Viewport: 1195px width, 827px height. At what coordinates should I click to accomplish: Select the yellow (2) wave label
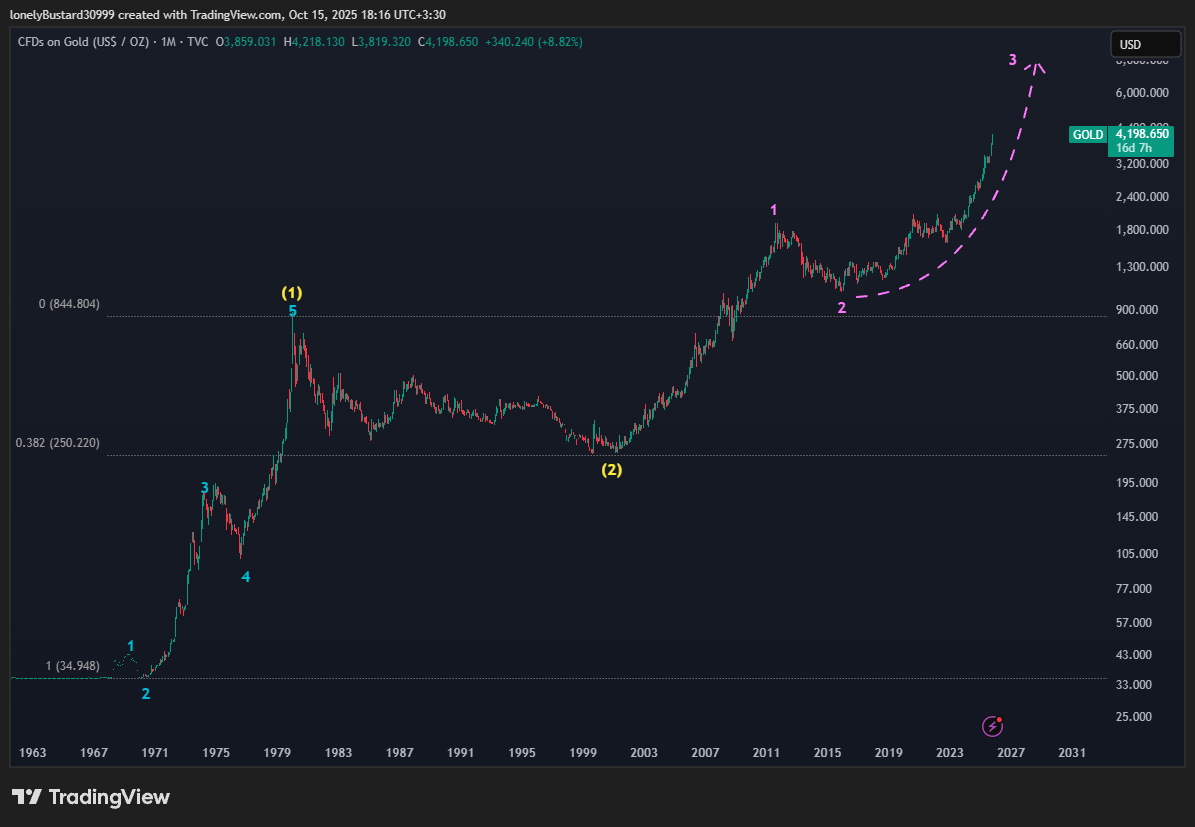coord(611,470)
